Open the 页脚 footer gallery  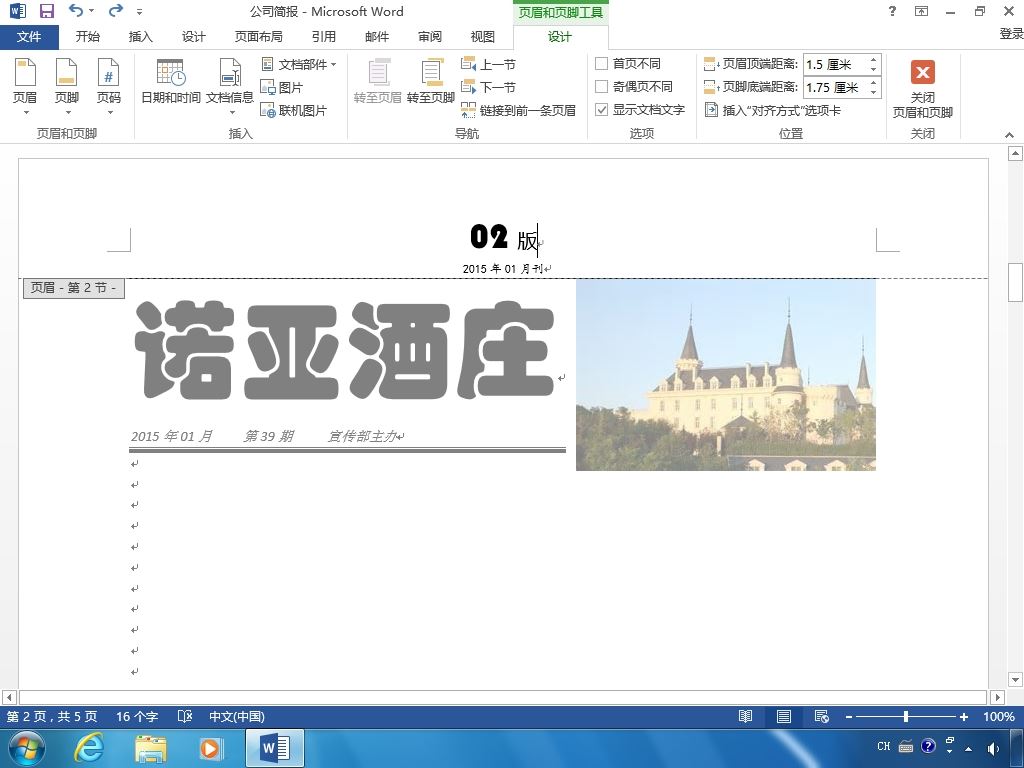pos(67,87)
